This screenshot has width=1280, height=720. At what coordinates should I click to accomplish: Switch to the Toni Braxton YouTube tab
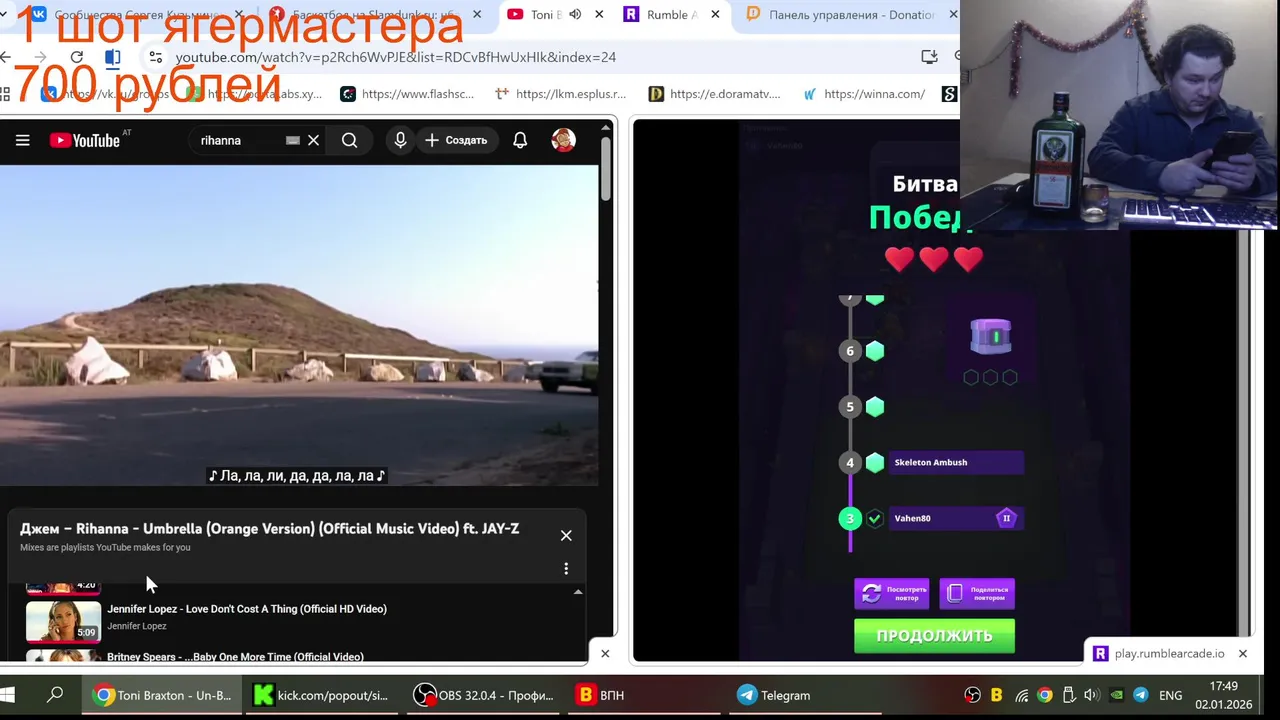pyautogui.click(x=545, y=15)
